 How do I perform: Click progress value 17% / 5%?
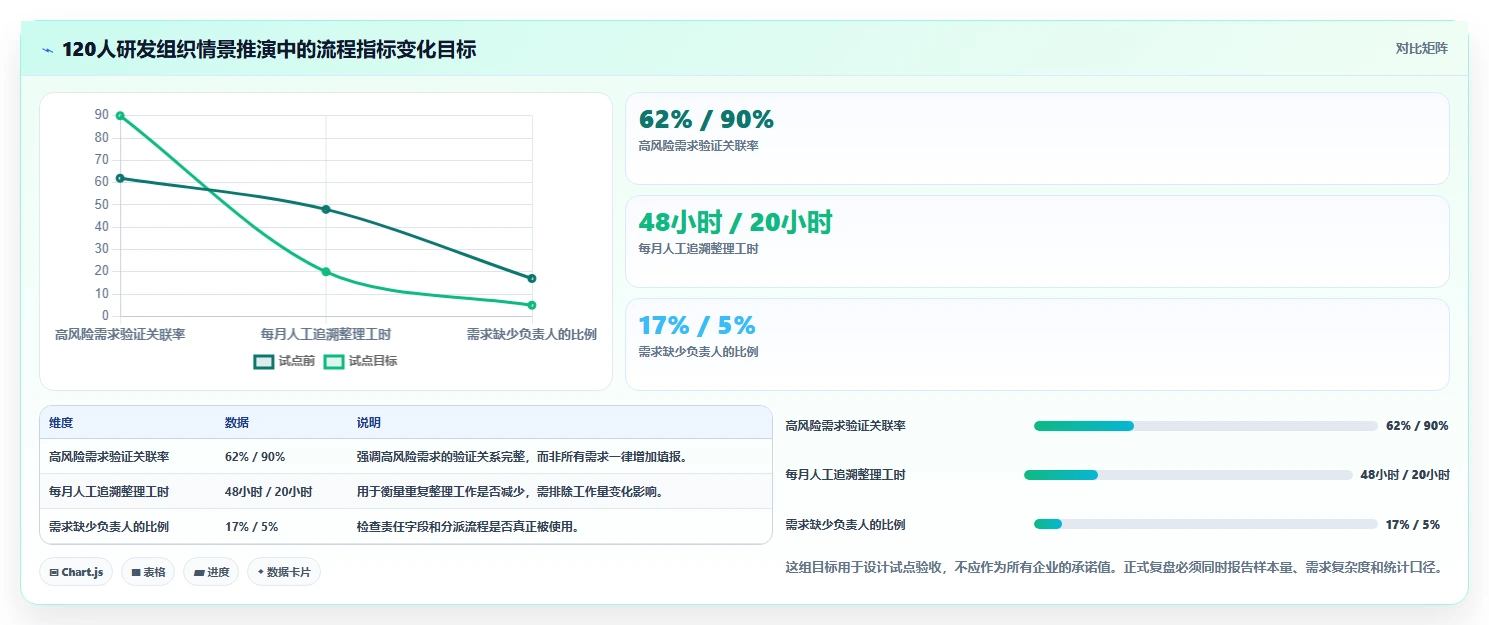click(1413, 524)
